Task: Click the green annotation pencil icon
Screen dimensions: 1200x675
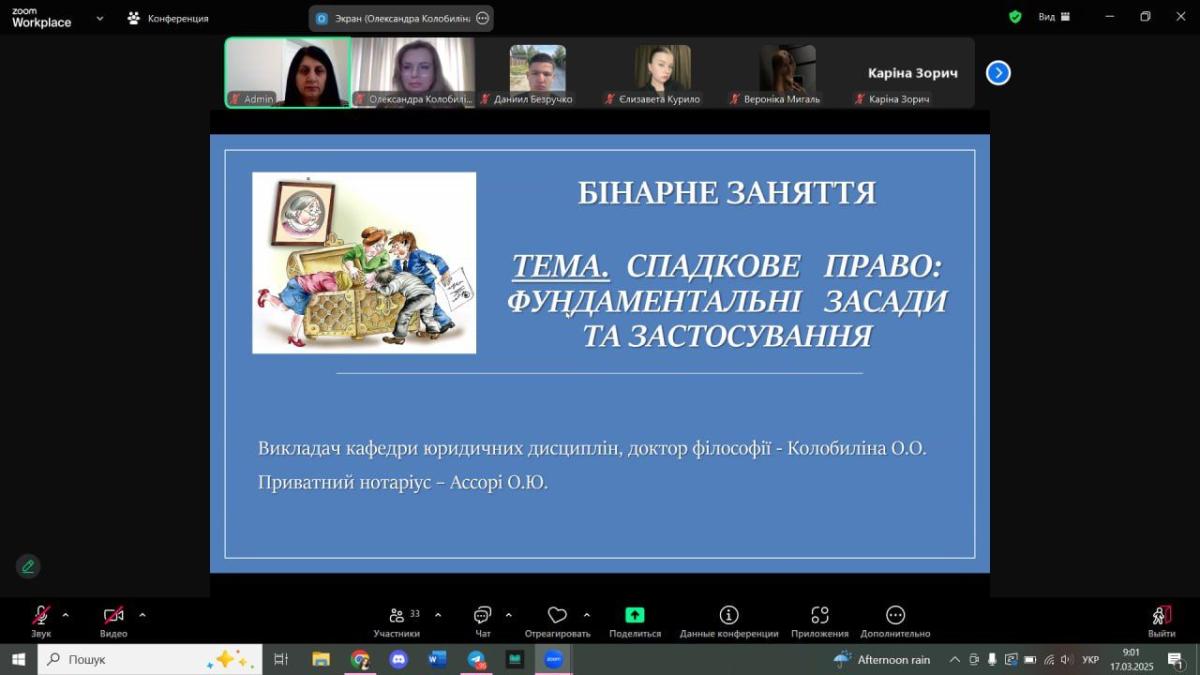Action: click(x=28, y=566)
